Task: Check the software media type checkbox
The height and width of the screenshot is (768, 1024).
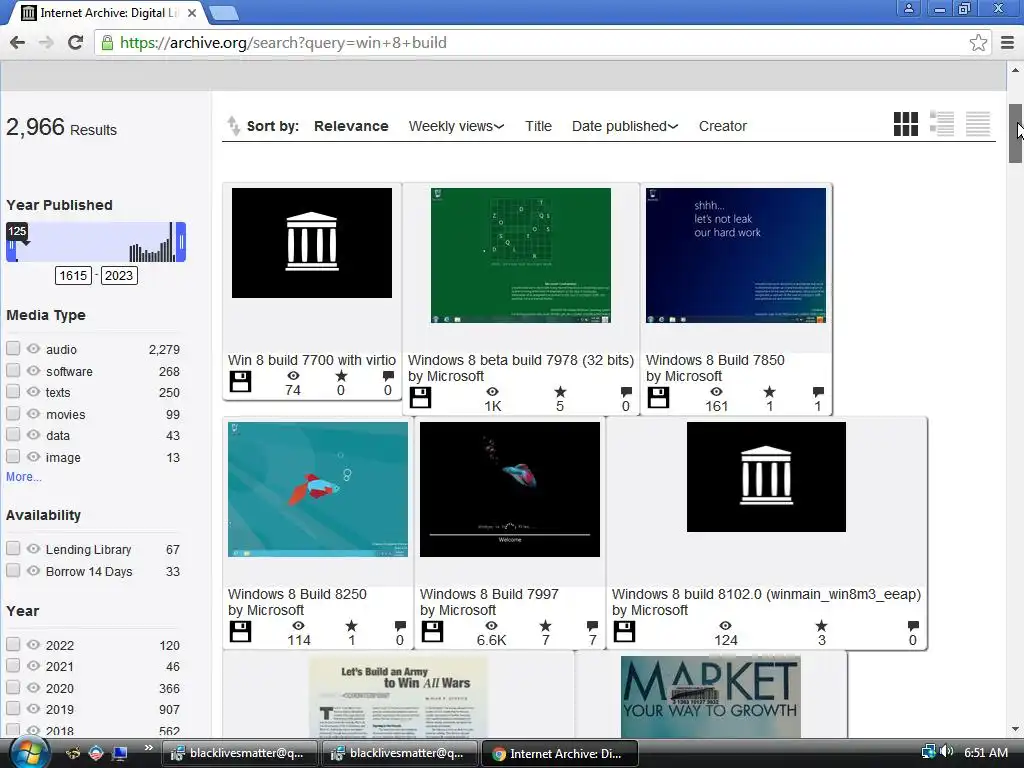Action: tap(13, 370)
